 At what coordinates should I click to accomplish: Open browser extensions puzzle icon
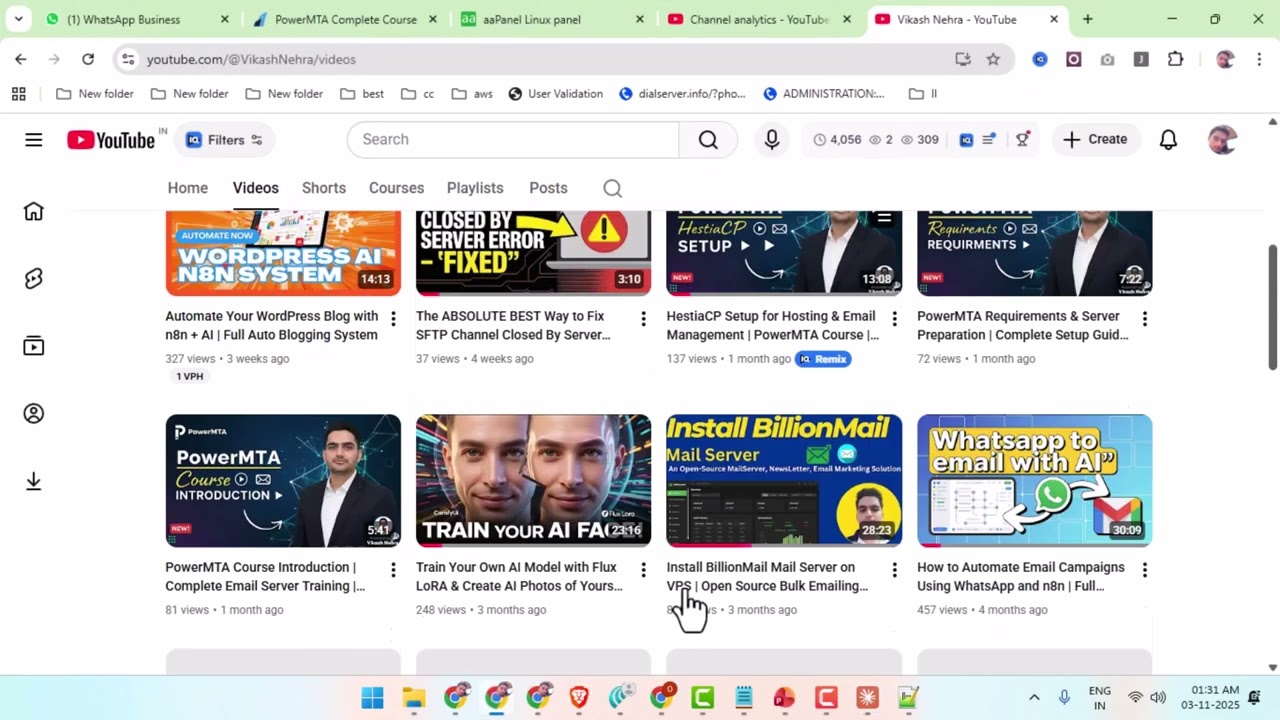coord(1176,59)
